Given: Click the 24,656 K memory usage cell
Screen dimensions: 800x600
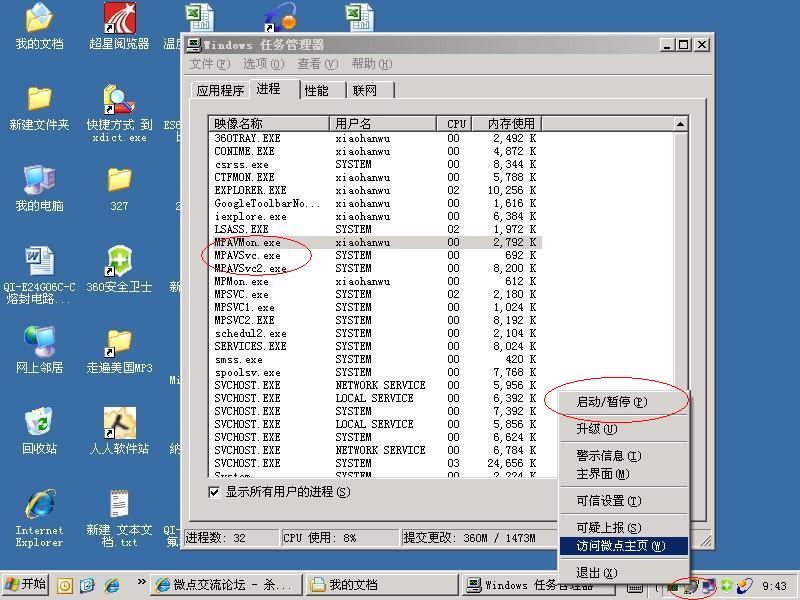Looking at the screenshot, I should pyautogui.click(x=512, y=463).
